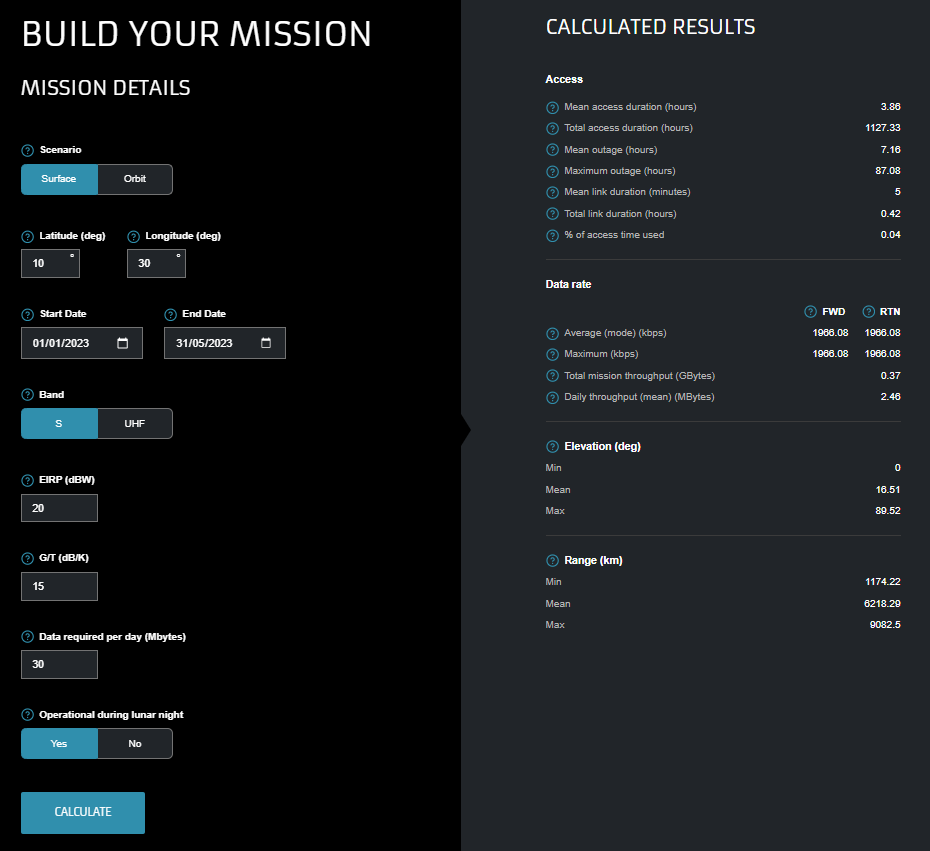930x851 pixels.
Task: Set lunar night operation to No
Action: tap(135, 744)
